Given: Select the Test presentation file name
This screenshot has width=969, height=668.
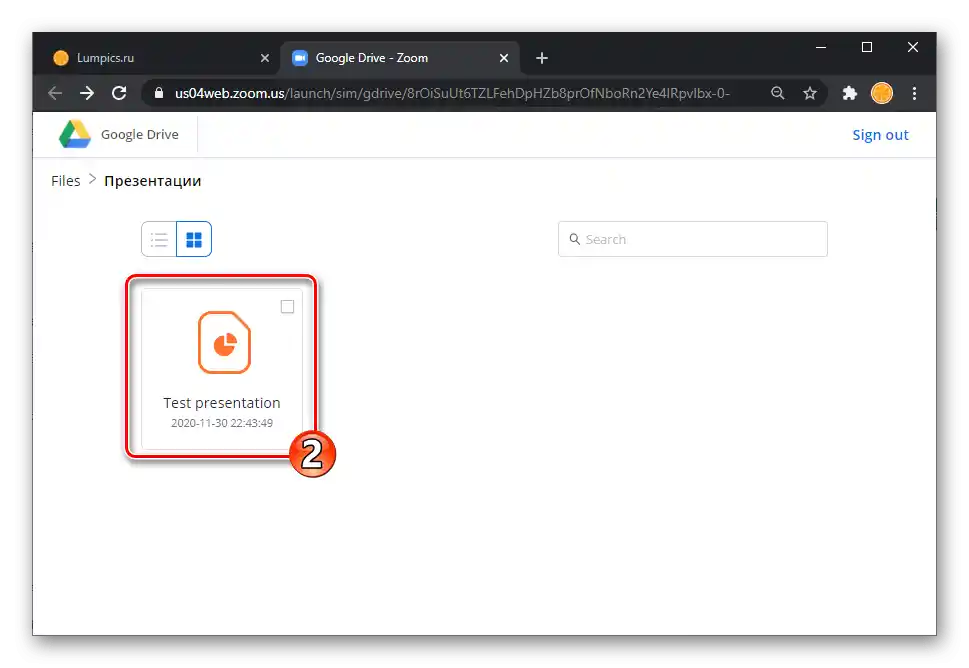Looking at the screenshot, I should pos(222,403).
